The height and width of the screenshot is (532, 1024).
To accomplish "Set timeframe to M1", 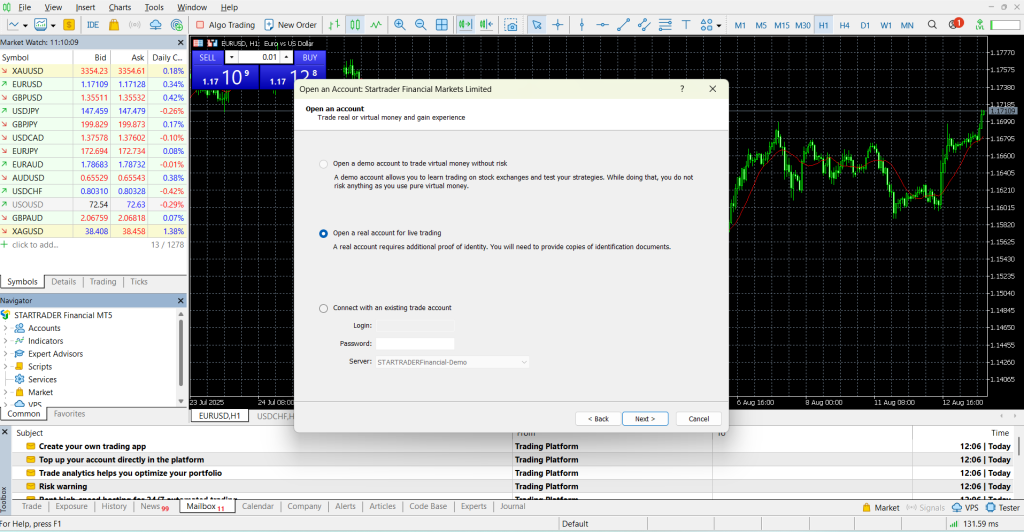I will [740, 25].
